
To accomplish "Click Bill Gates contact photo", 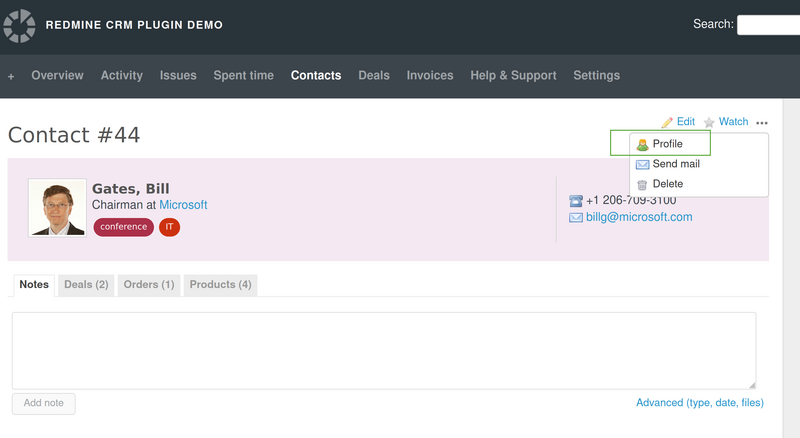I will [x=56, y=208].
